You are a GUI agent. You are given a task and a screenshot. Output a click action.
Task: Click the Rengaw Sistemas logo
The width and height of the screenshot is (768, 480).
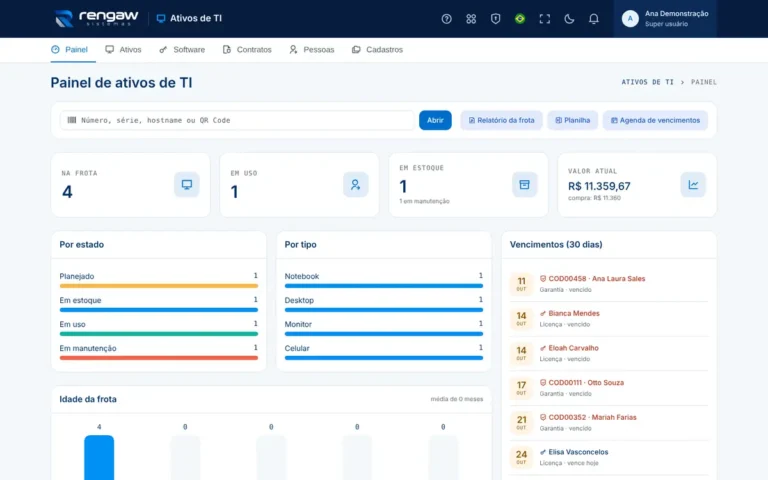(x=96, y=18)
